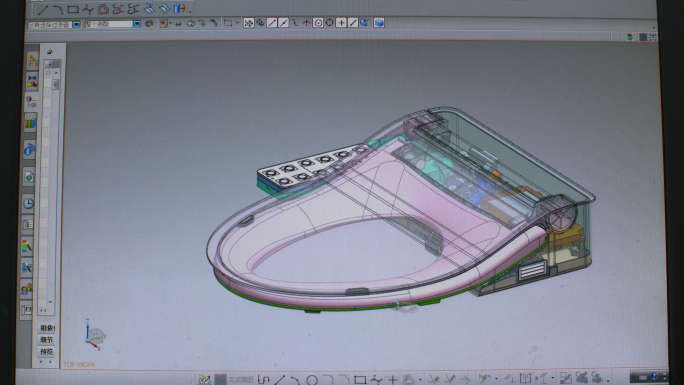Click the "TOP WORK" label under the viewport

(79, 365)
